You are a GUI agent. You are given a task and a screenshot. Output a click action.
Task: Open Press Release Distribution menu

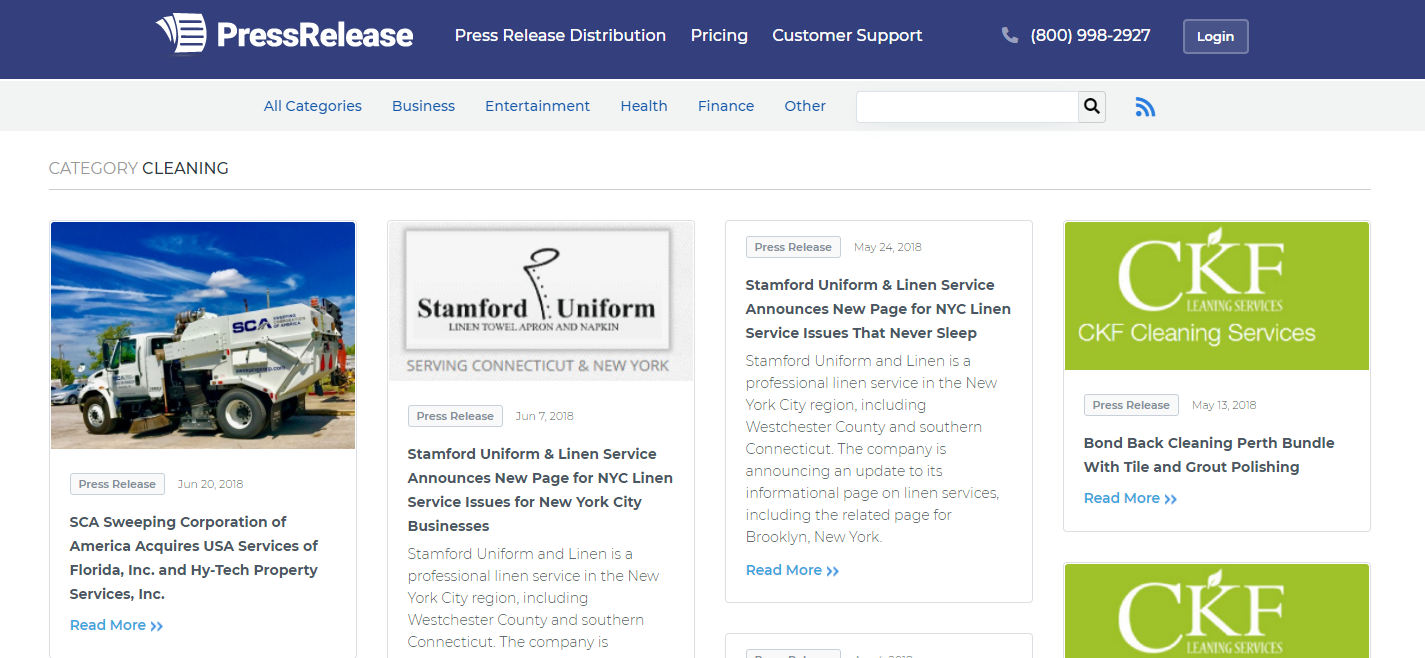560,35
